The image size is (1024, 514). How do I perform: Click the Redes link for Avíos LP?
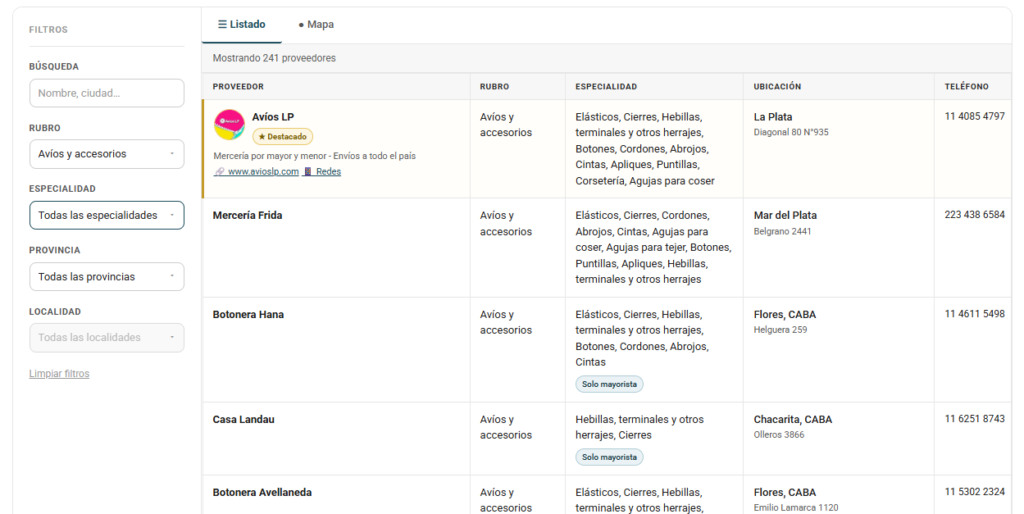pyautogui.click(x=328, y=172)
